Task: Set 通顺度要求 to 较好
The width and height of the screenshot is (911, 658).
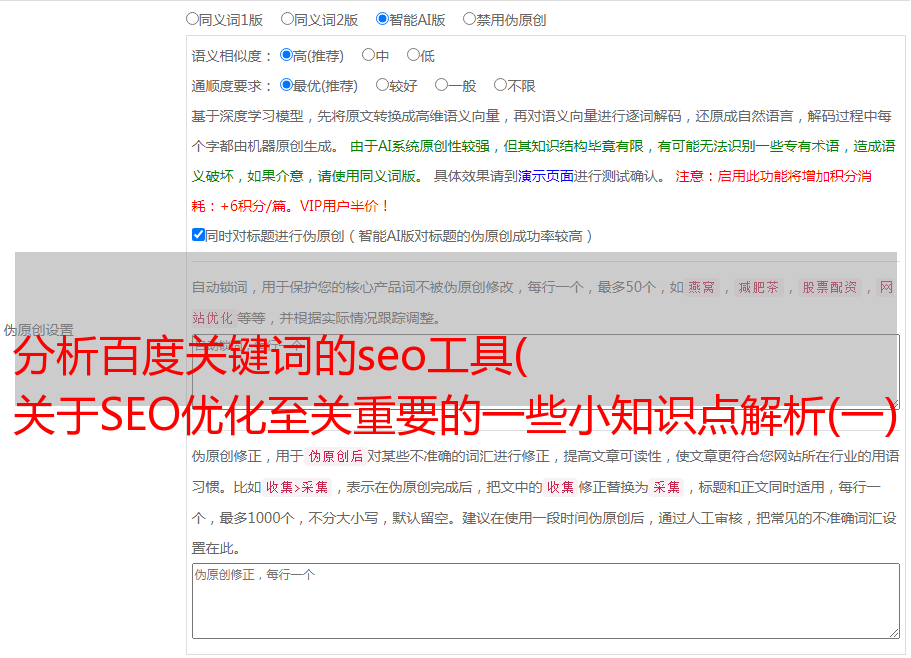Action: pos(382,85)
